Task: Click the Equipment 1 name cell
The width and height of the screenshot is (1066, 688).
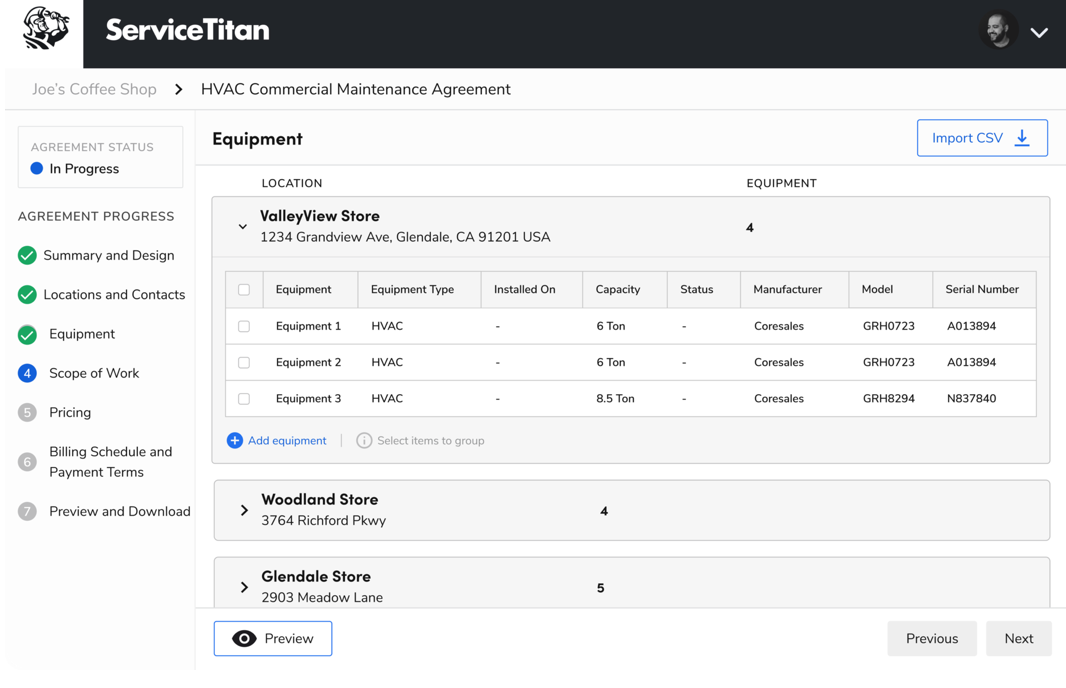Action: click(x=308, y=326)
